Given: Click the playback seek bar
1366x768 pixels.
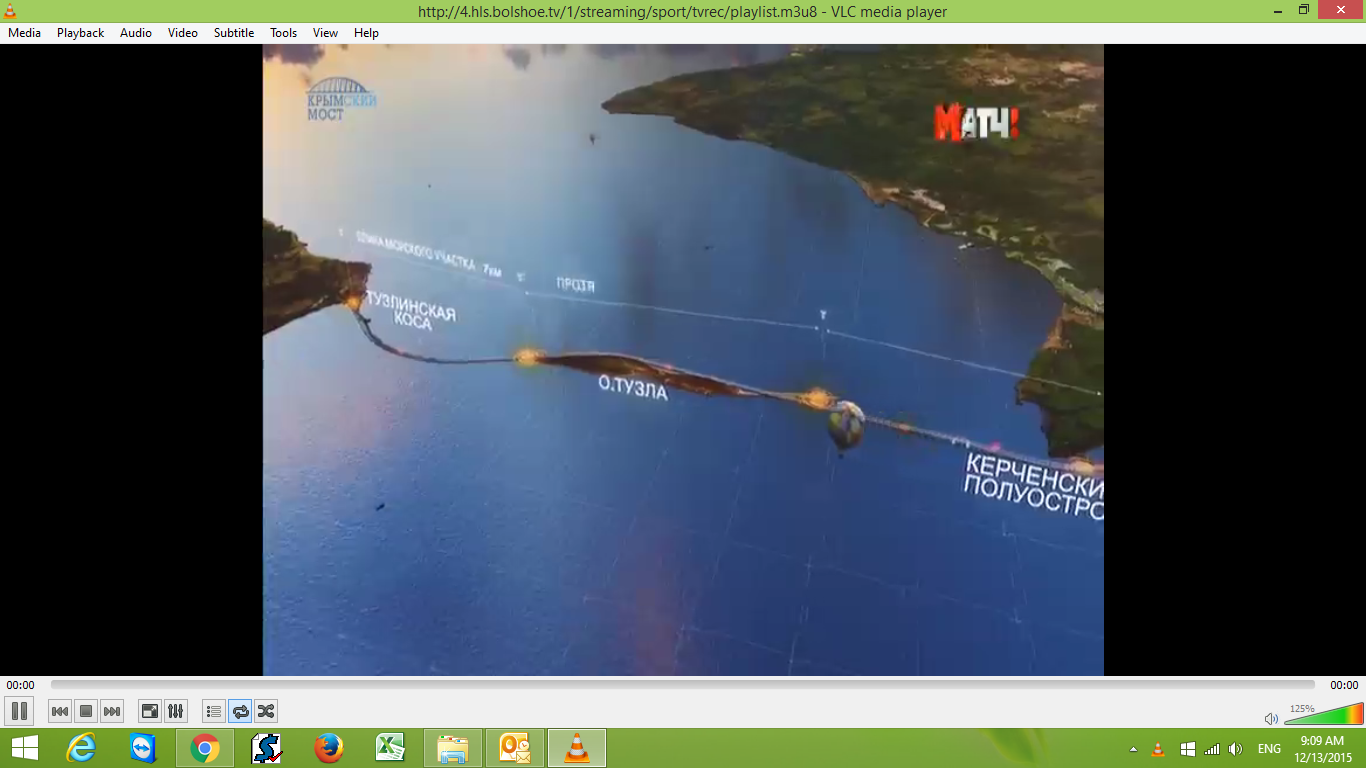Looking at the screenshot, I should pos(682,685).
